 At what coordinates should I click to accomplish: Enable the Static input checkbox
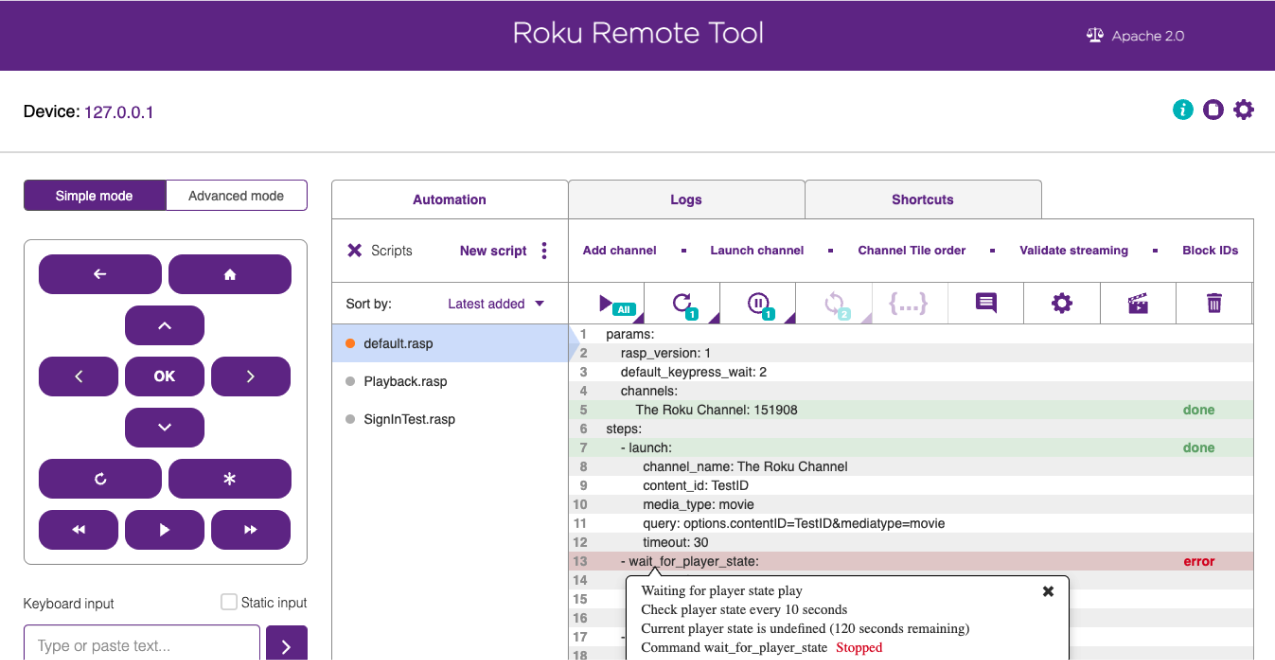click(225, 602)
